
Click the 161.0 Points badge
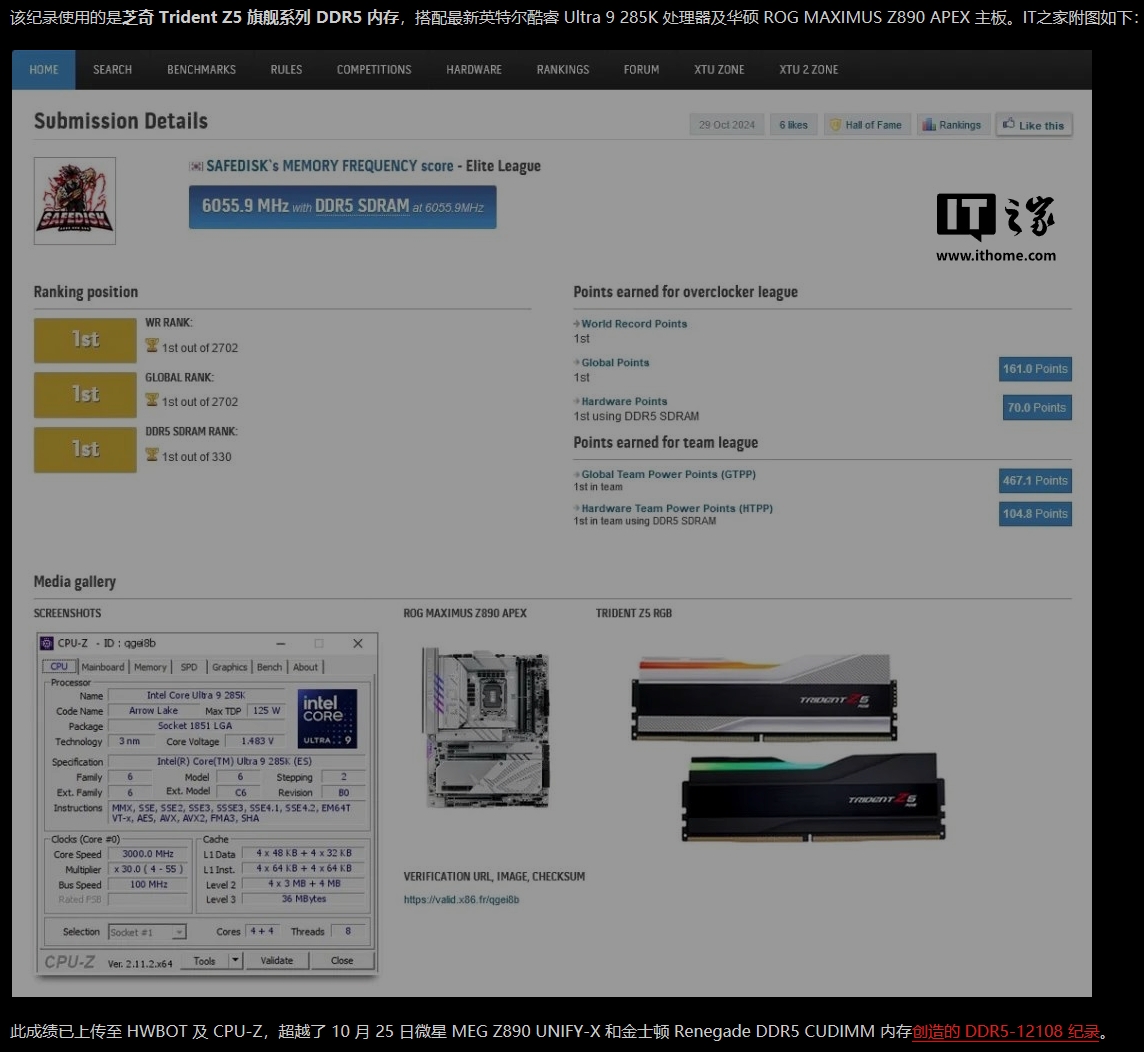point(1035,369)
